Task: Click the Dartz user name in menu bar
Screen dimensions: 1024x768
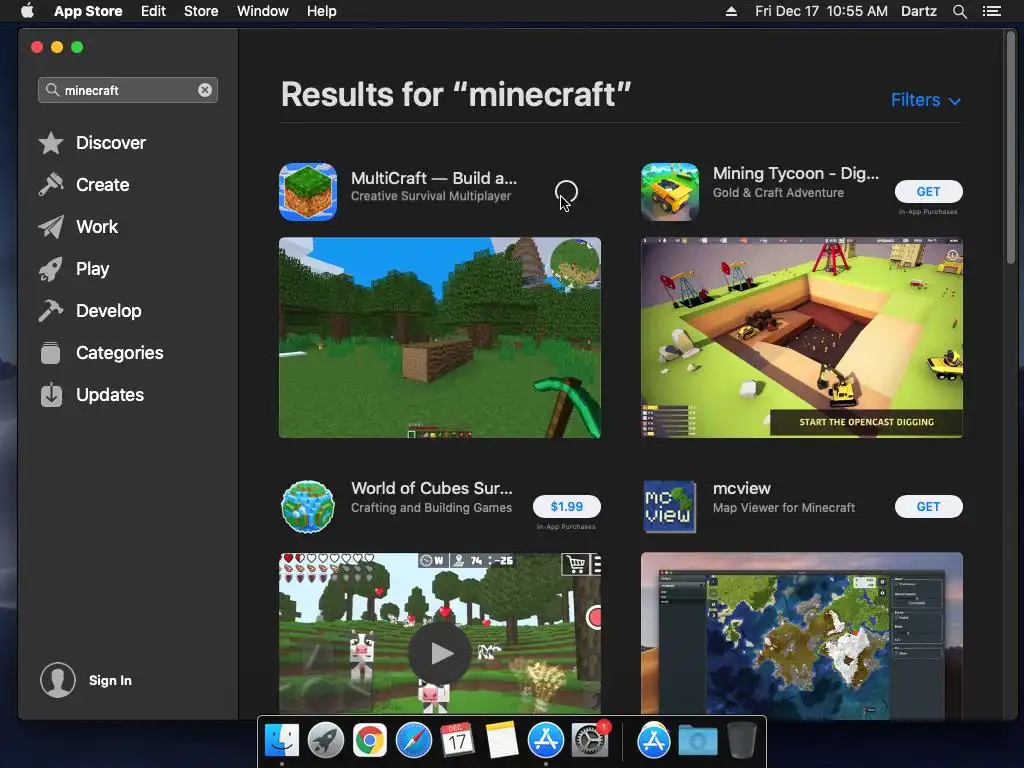Action: click(918, 11)
